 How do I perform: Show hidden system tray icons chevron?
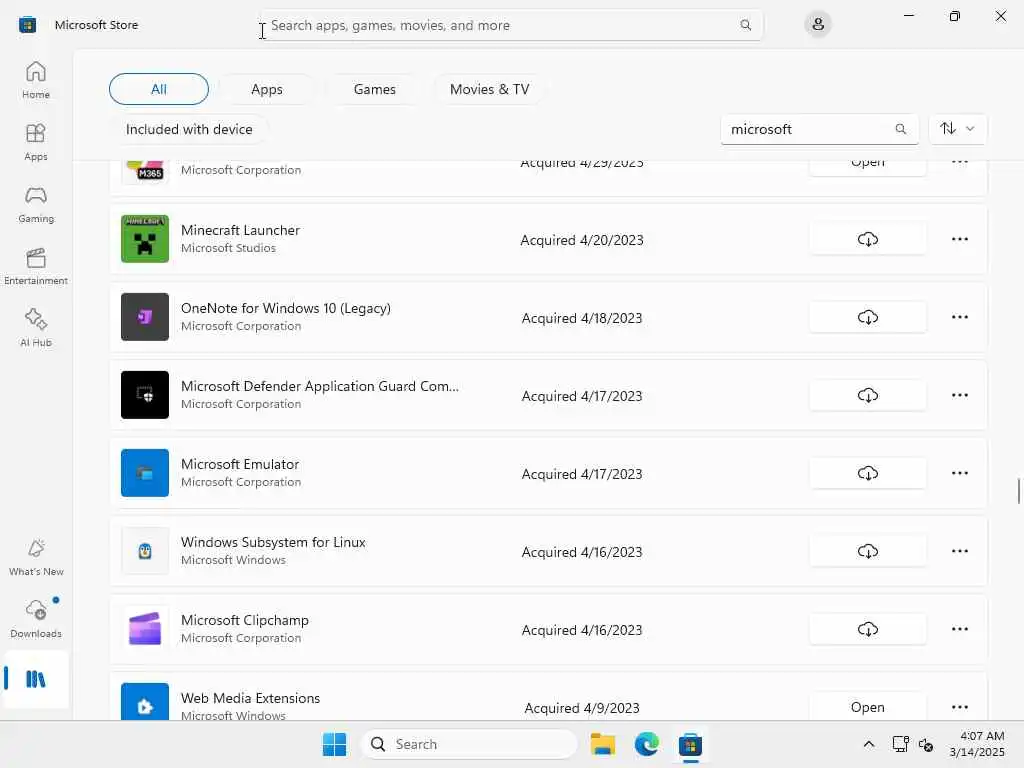869,744
